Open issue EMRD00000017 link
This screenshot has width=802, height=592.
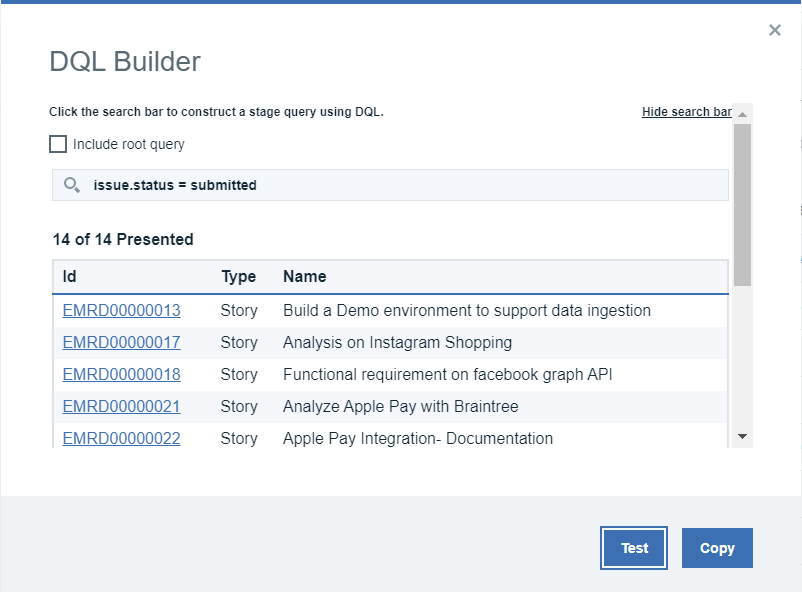121,342
